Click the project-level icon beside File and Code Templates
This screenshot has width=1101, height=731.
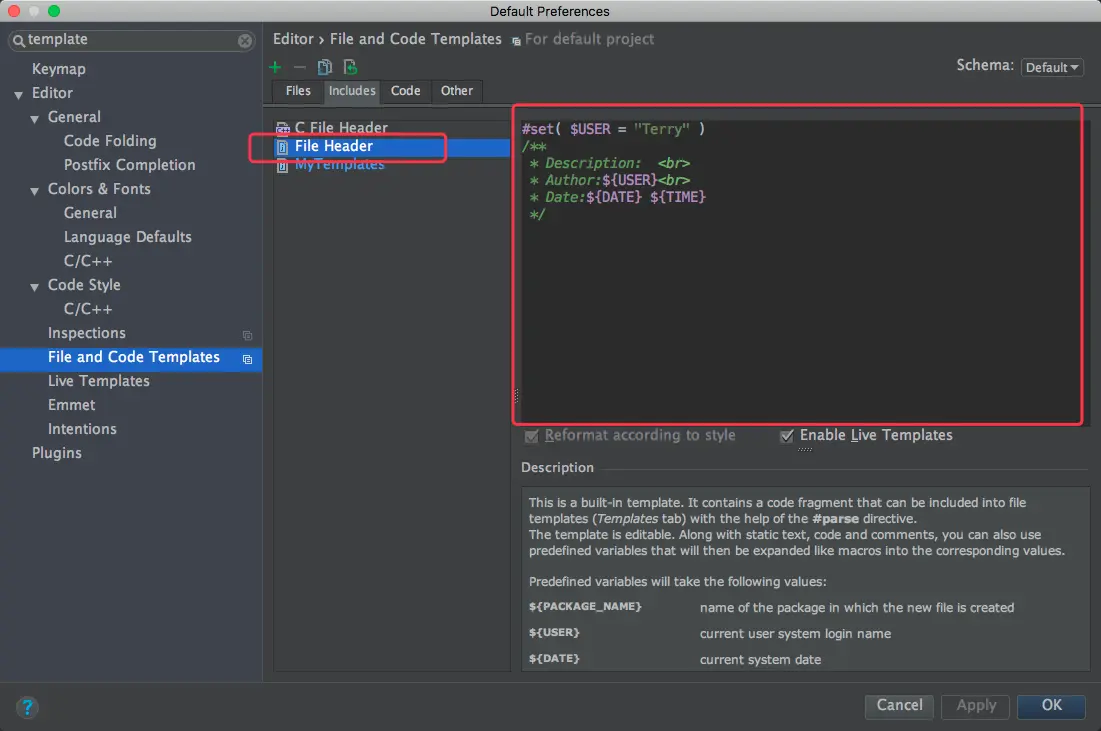(x=247, y=359)
